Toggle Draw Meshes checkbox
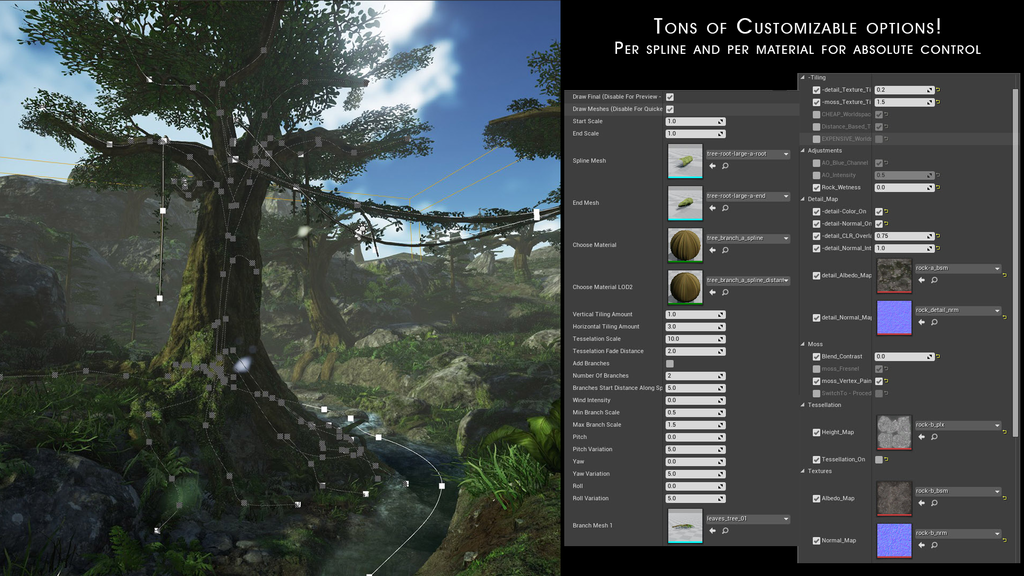Viewport: 1024px width, 576px height. [670, 109]
